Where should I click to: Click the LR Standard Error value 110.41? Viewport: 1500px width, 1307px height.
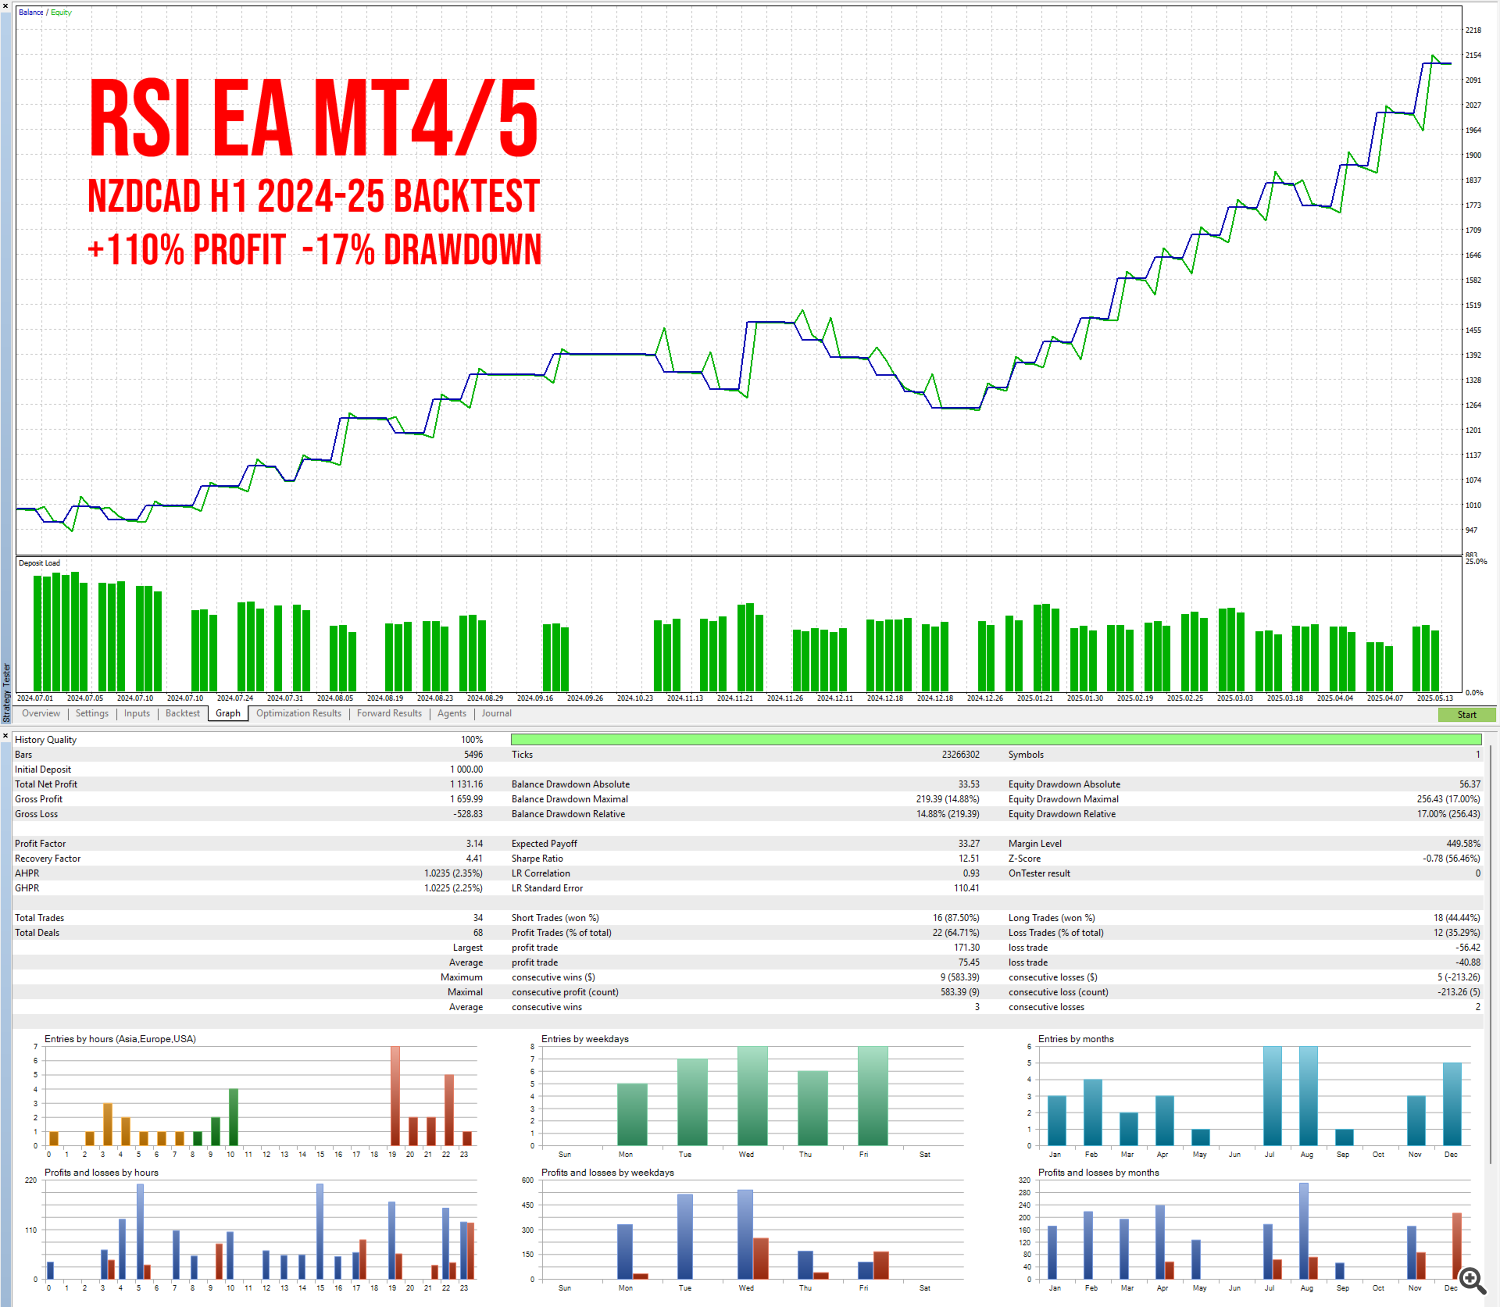(x=966, y=888)
